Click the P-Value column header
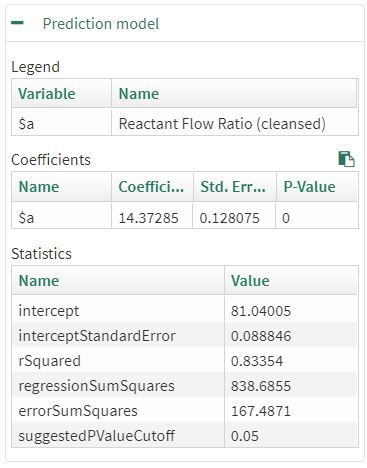This screenshot has width=367, height=468. (317, 187)
